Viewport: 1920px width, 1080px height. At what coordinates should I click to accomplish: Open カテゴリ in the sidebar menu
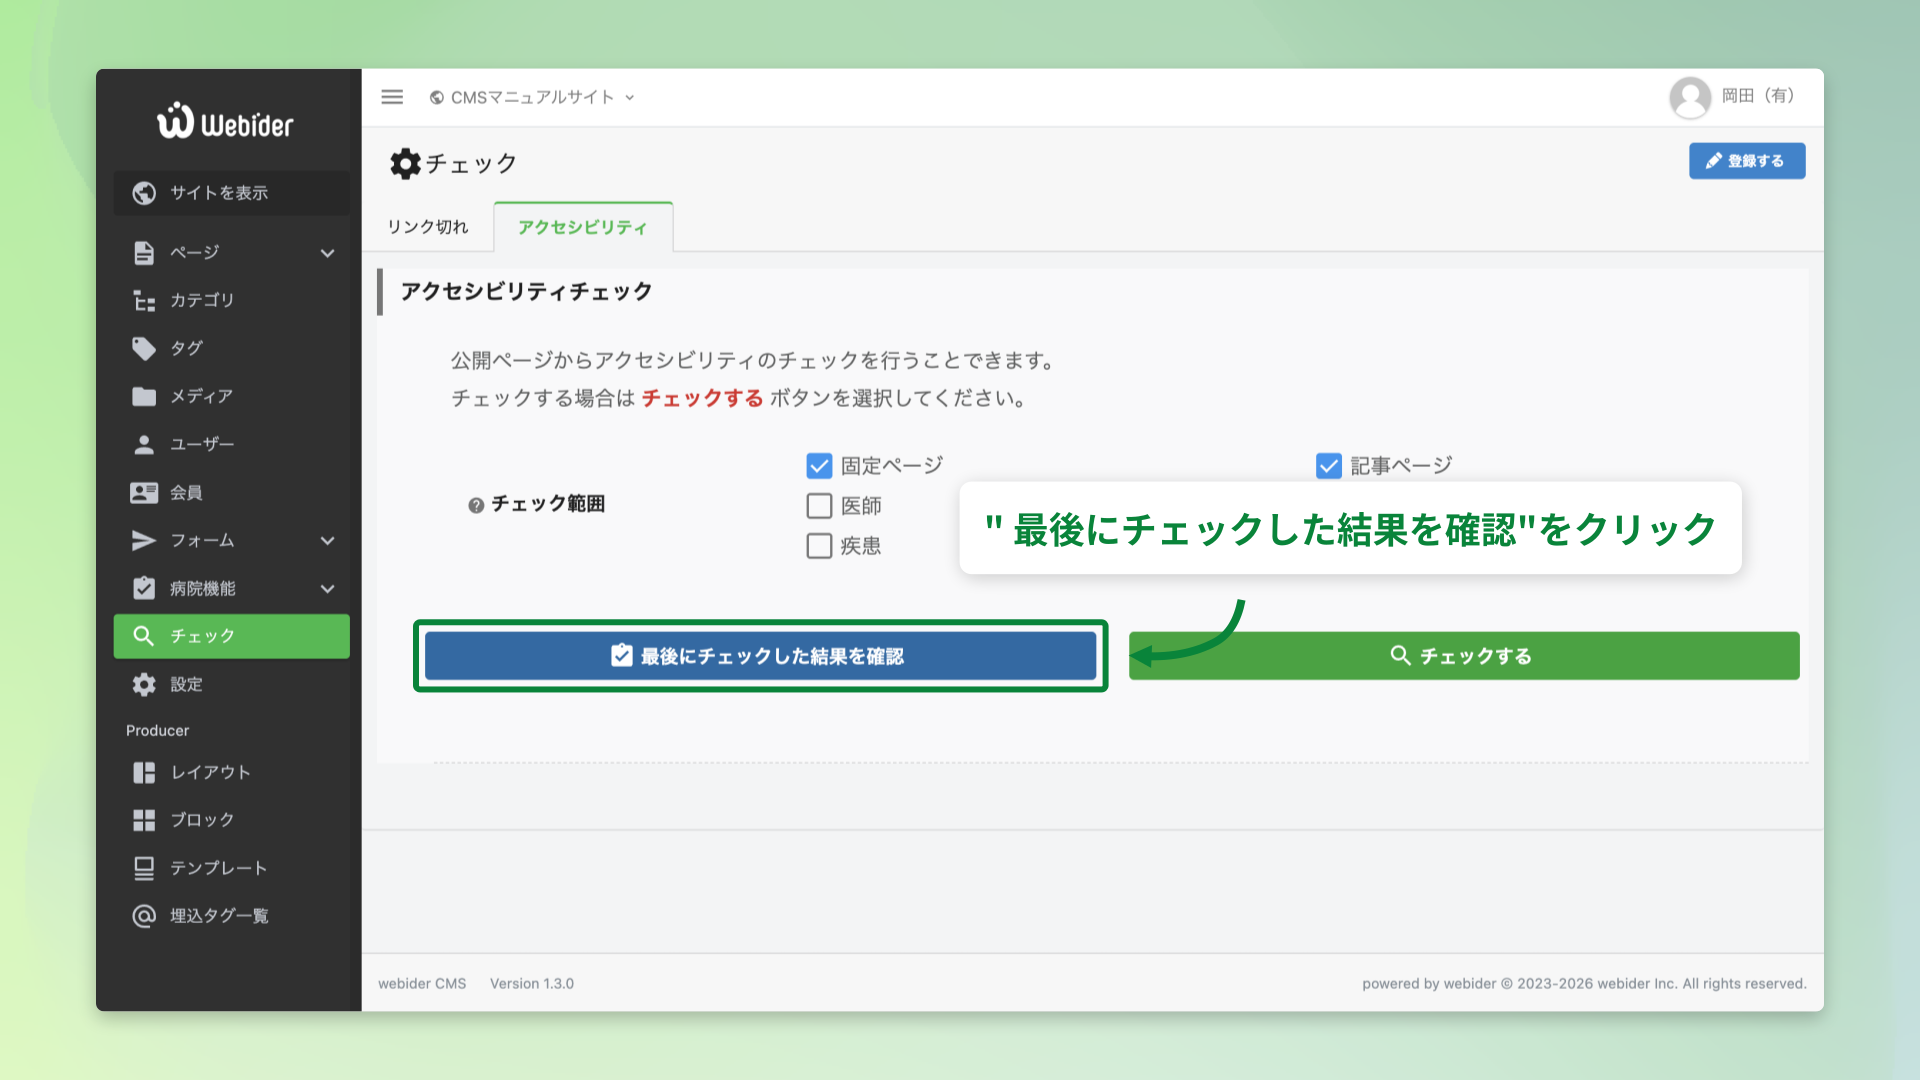pyautogui.click(x=232, y=300)
